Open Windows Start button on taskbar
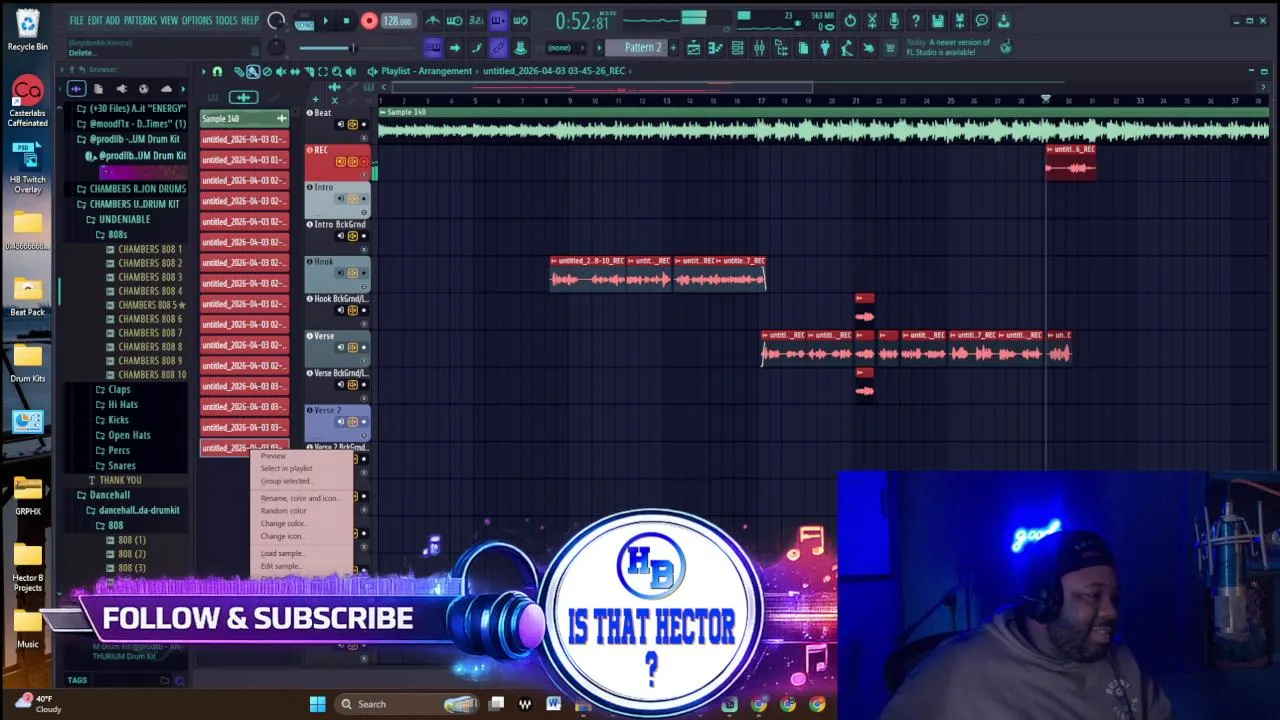The image size is (1280, 720). click(317, 704)
